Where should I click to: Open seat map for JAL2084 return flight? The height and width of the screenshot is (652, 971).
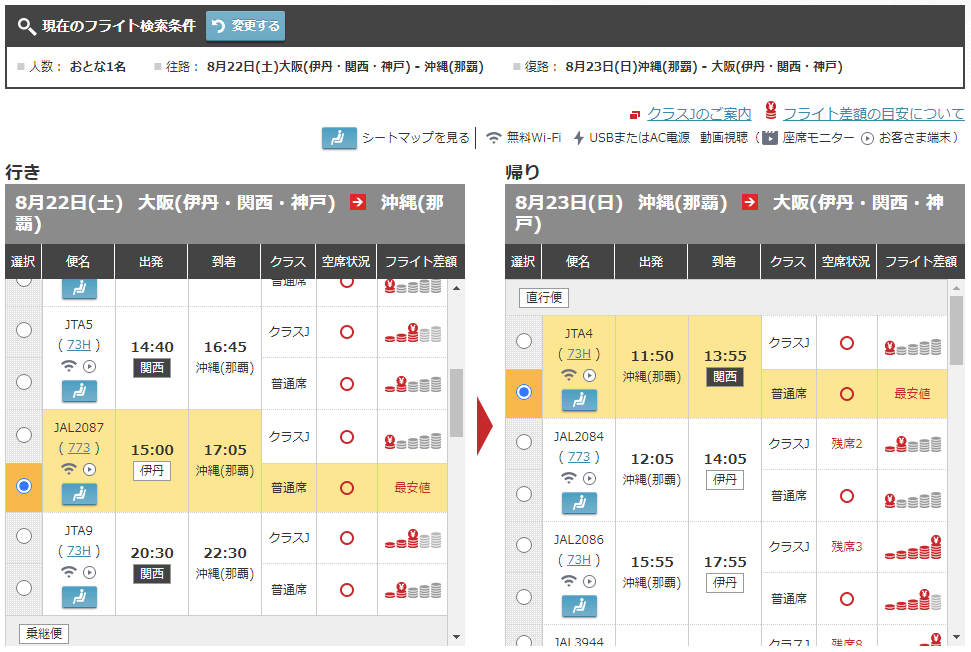click(x=580, y=503)
